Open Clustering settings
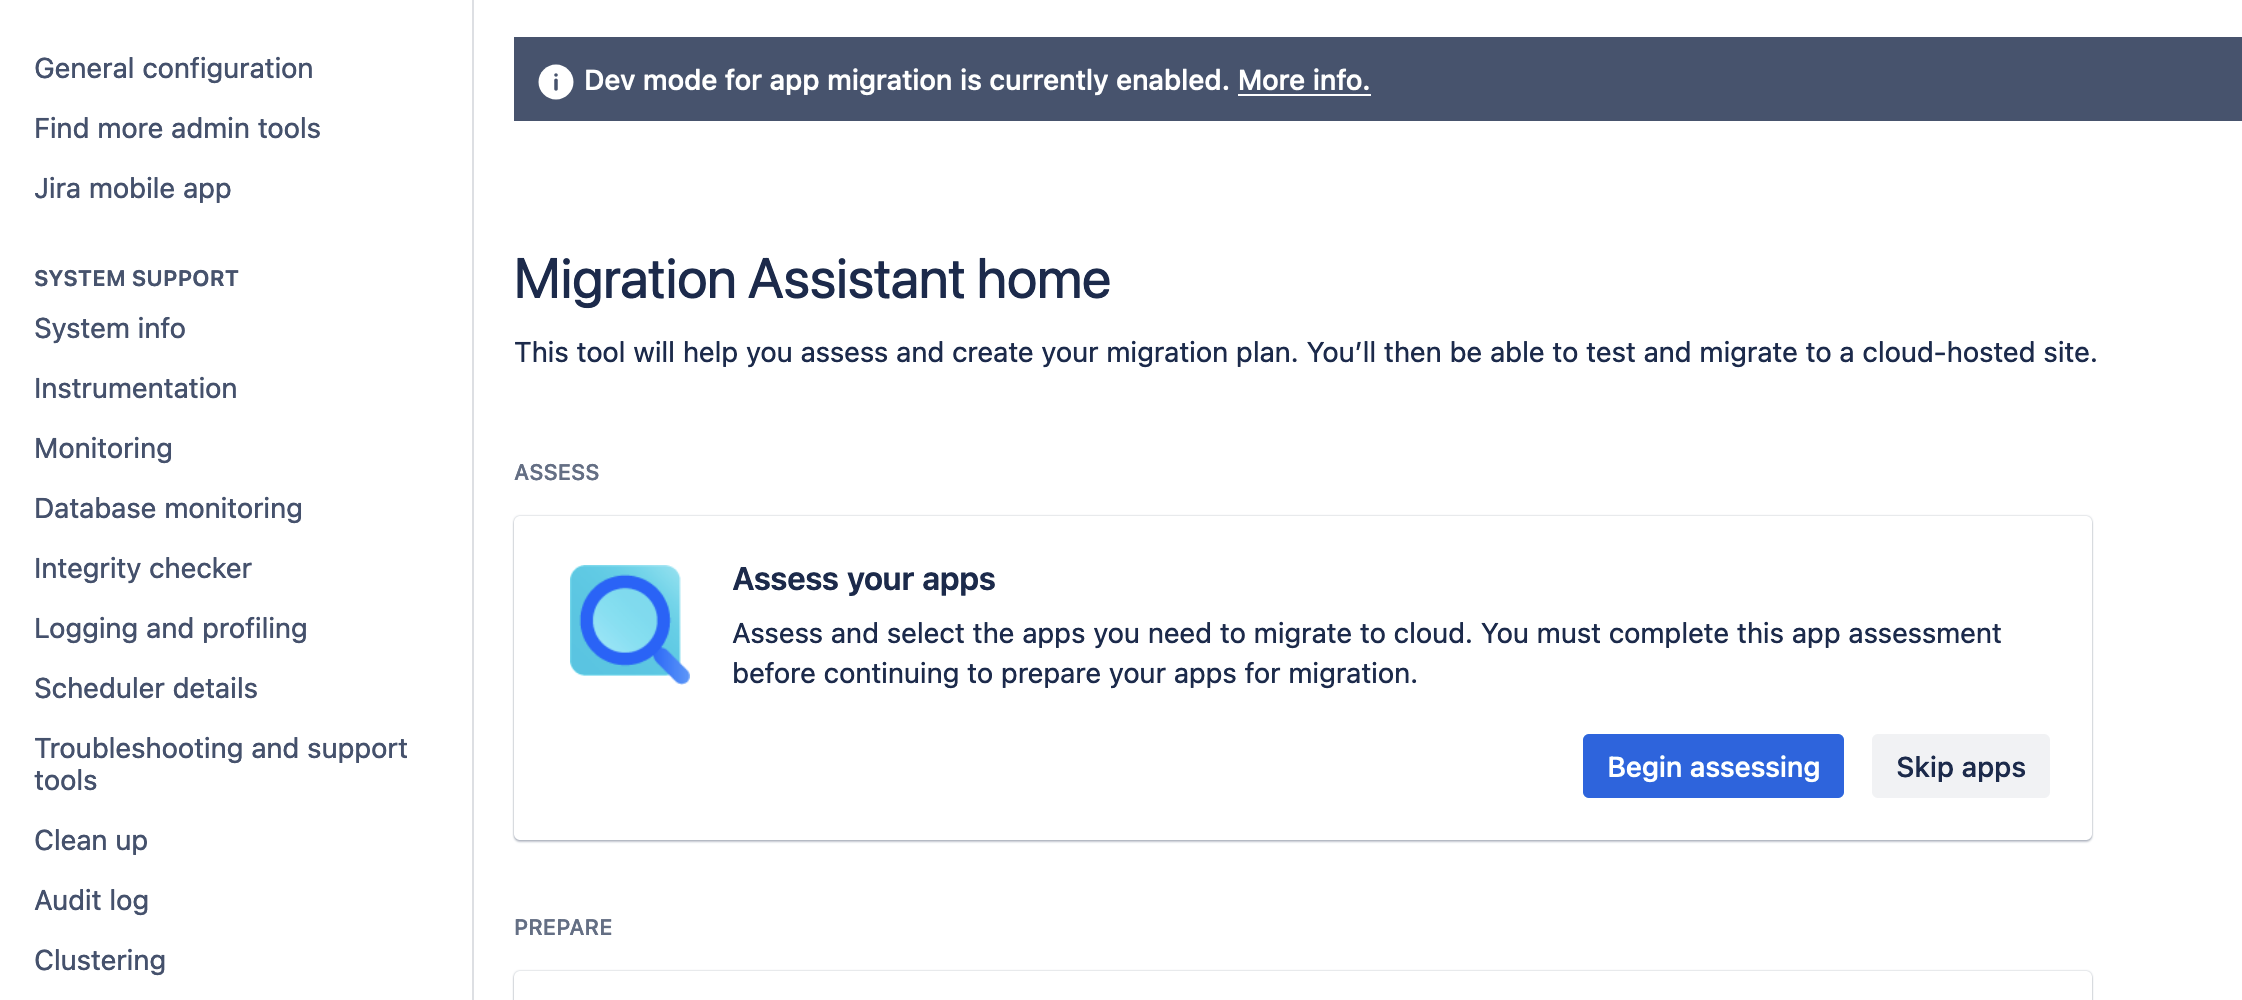Viewport: 2242px width, 1000px height. (x=99, y=960)
